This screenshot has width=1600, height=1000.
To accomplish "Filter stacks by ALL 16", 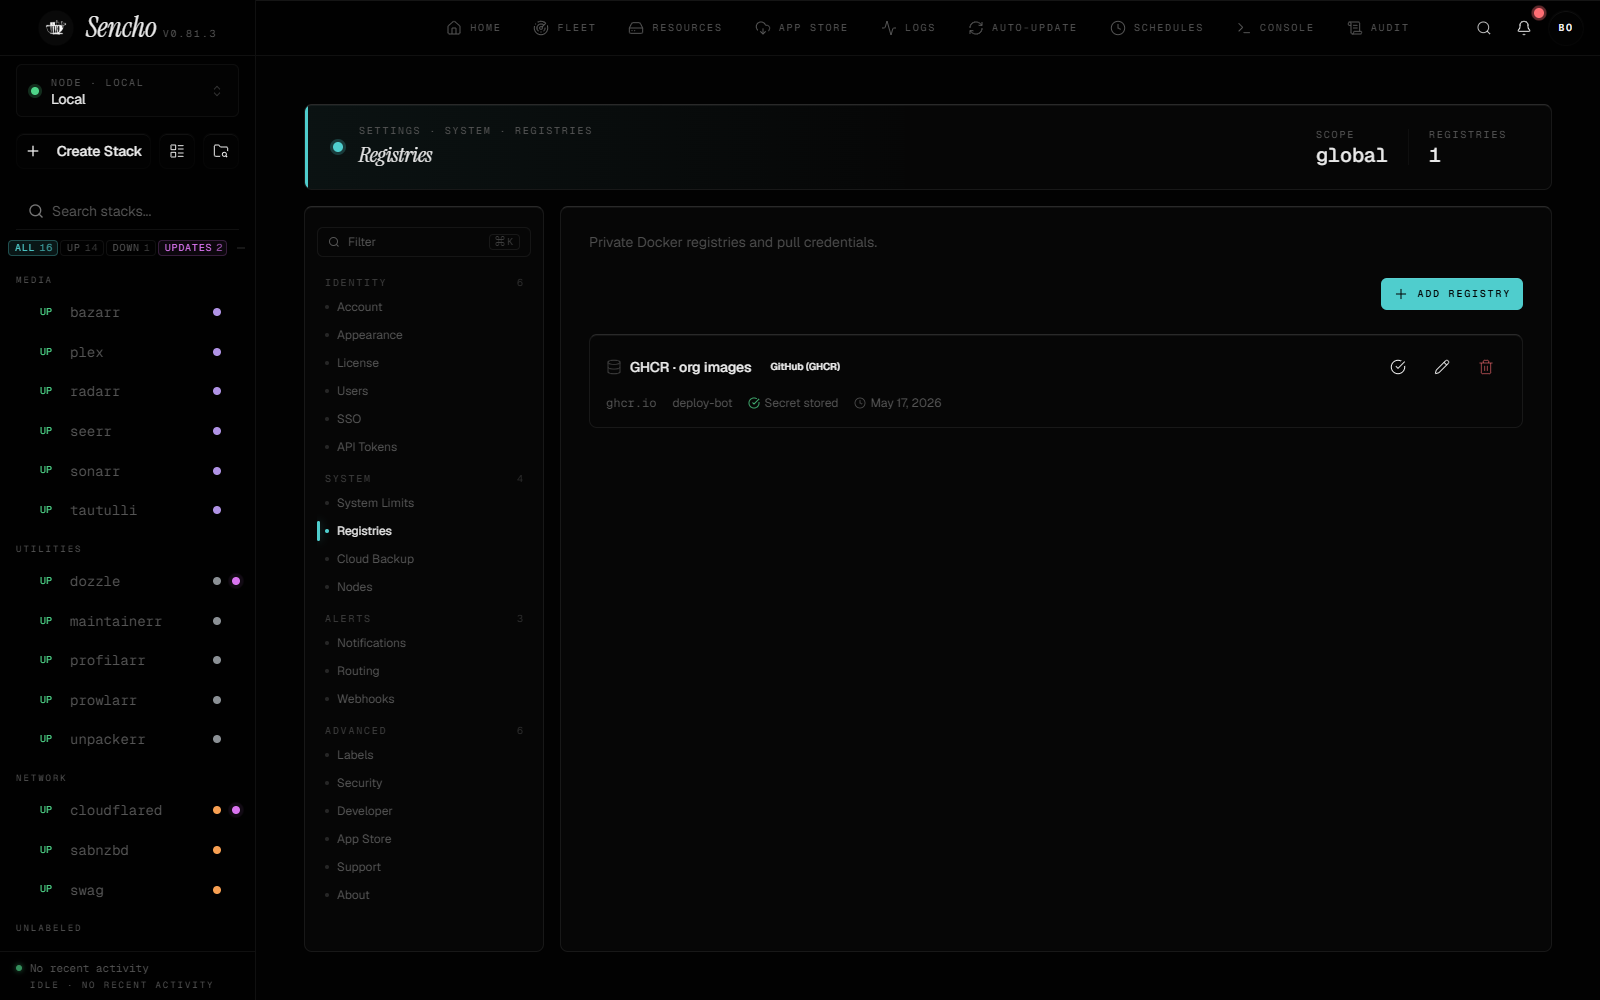I will [33, 248].
